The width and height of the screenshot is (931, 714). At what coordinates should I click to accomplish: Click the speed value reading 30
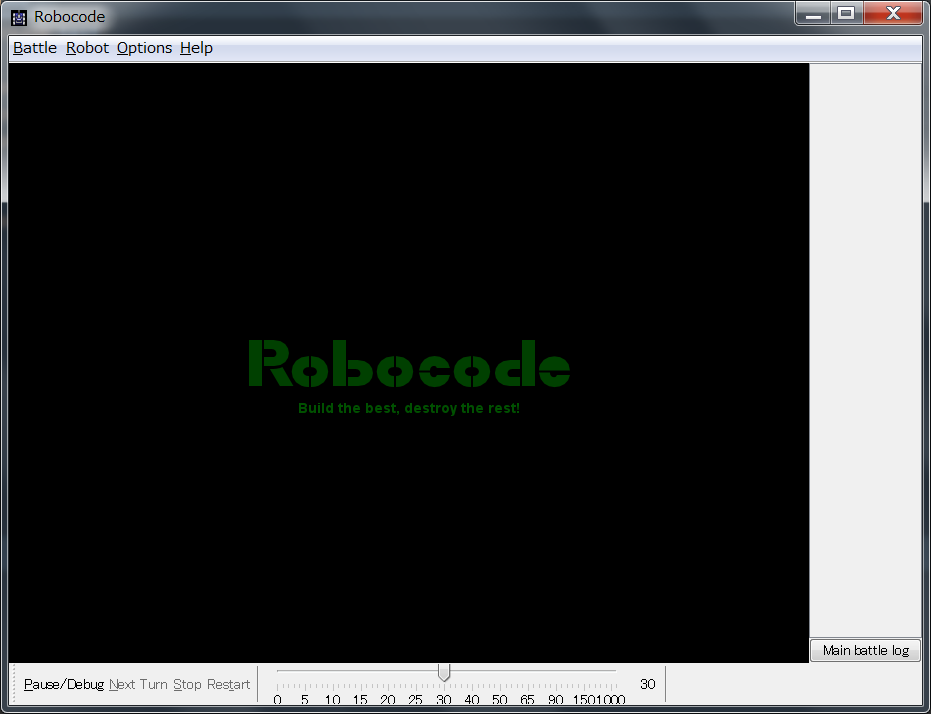coord(647,684)
